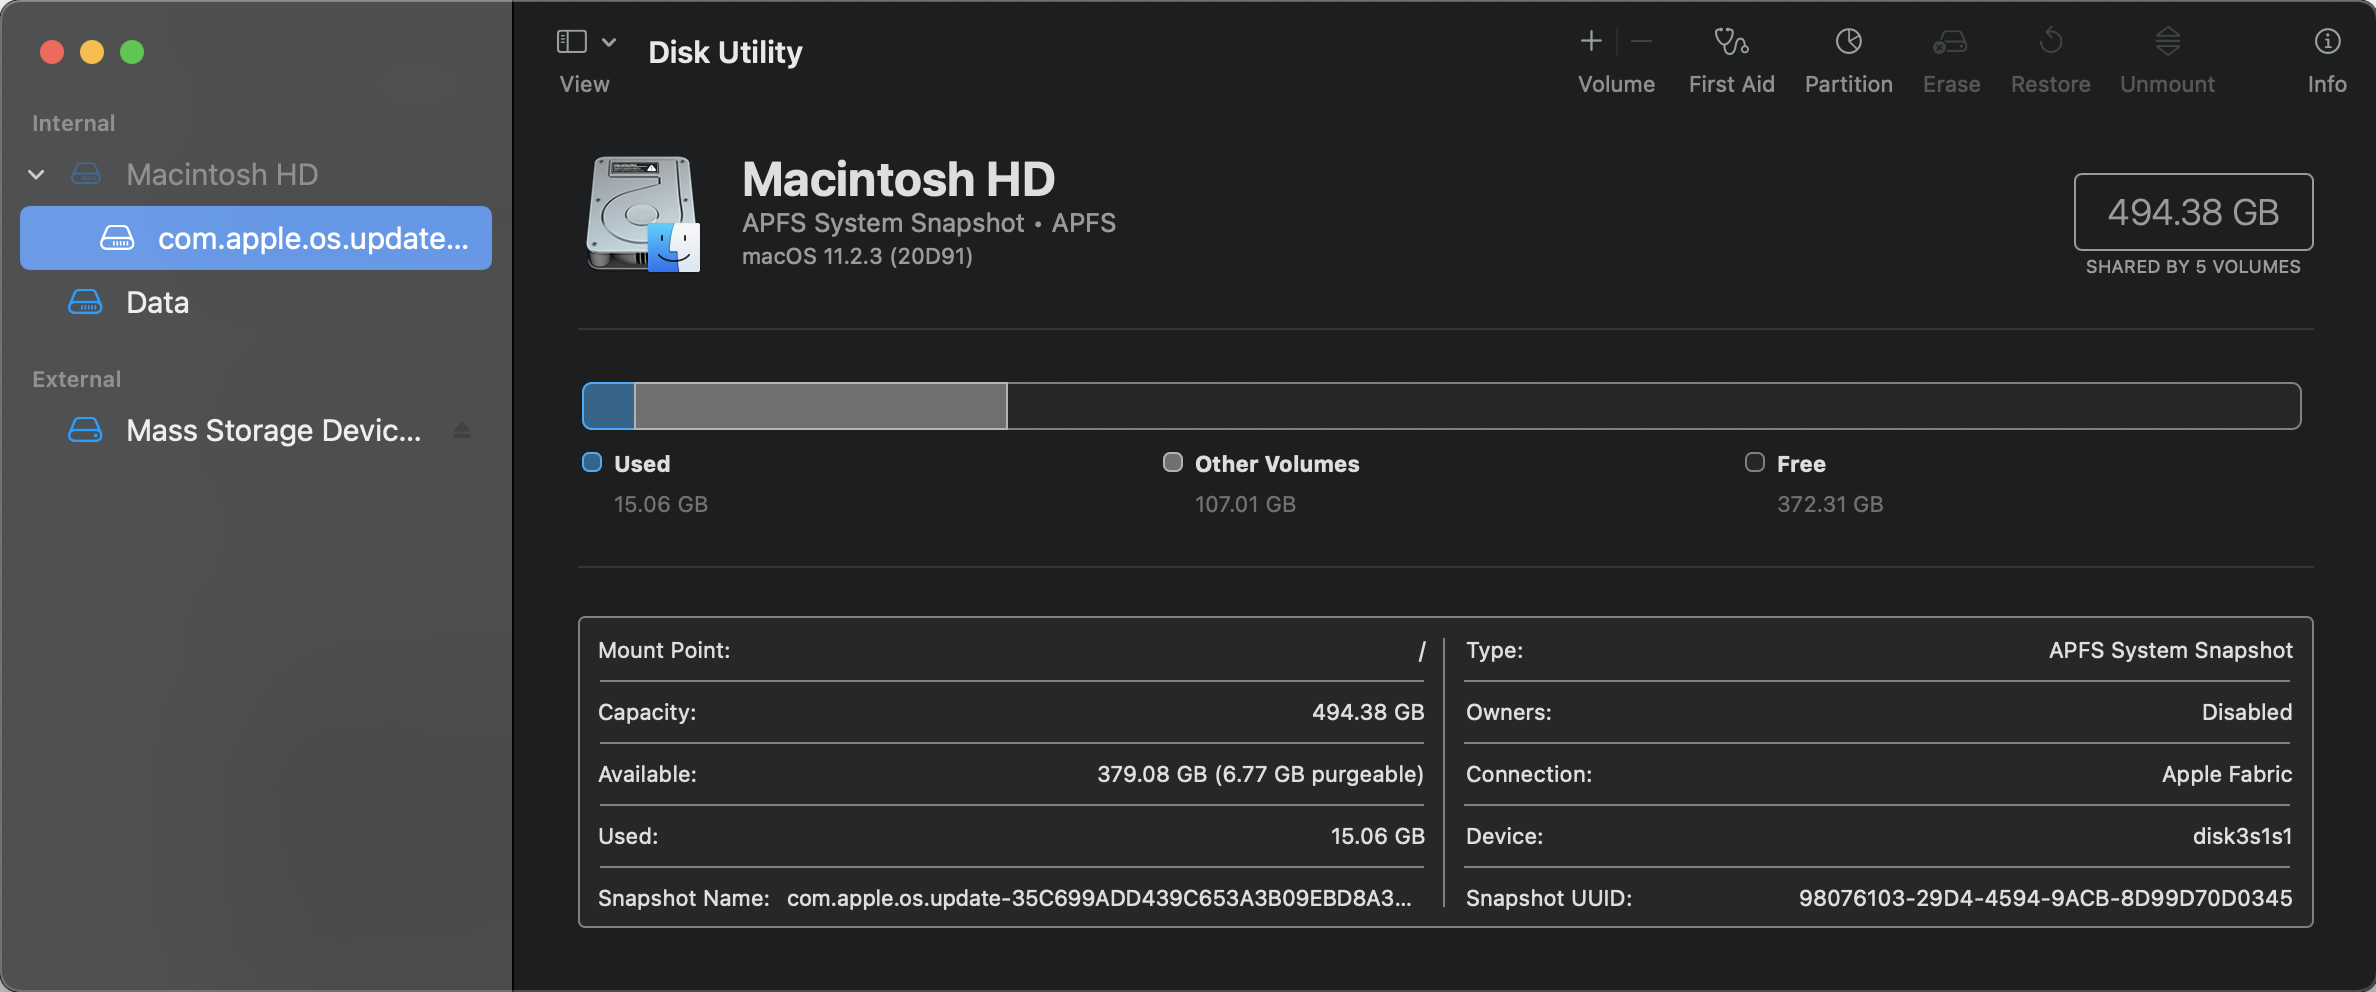Click the Available 379.08 GB value
This screenshot has width=2376, height=992.
1260,774
